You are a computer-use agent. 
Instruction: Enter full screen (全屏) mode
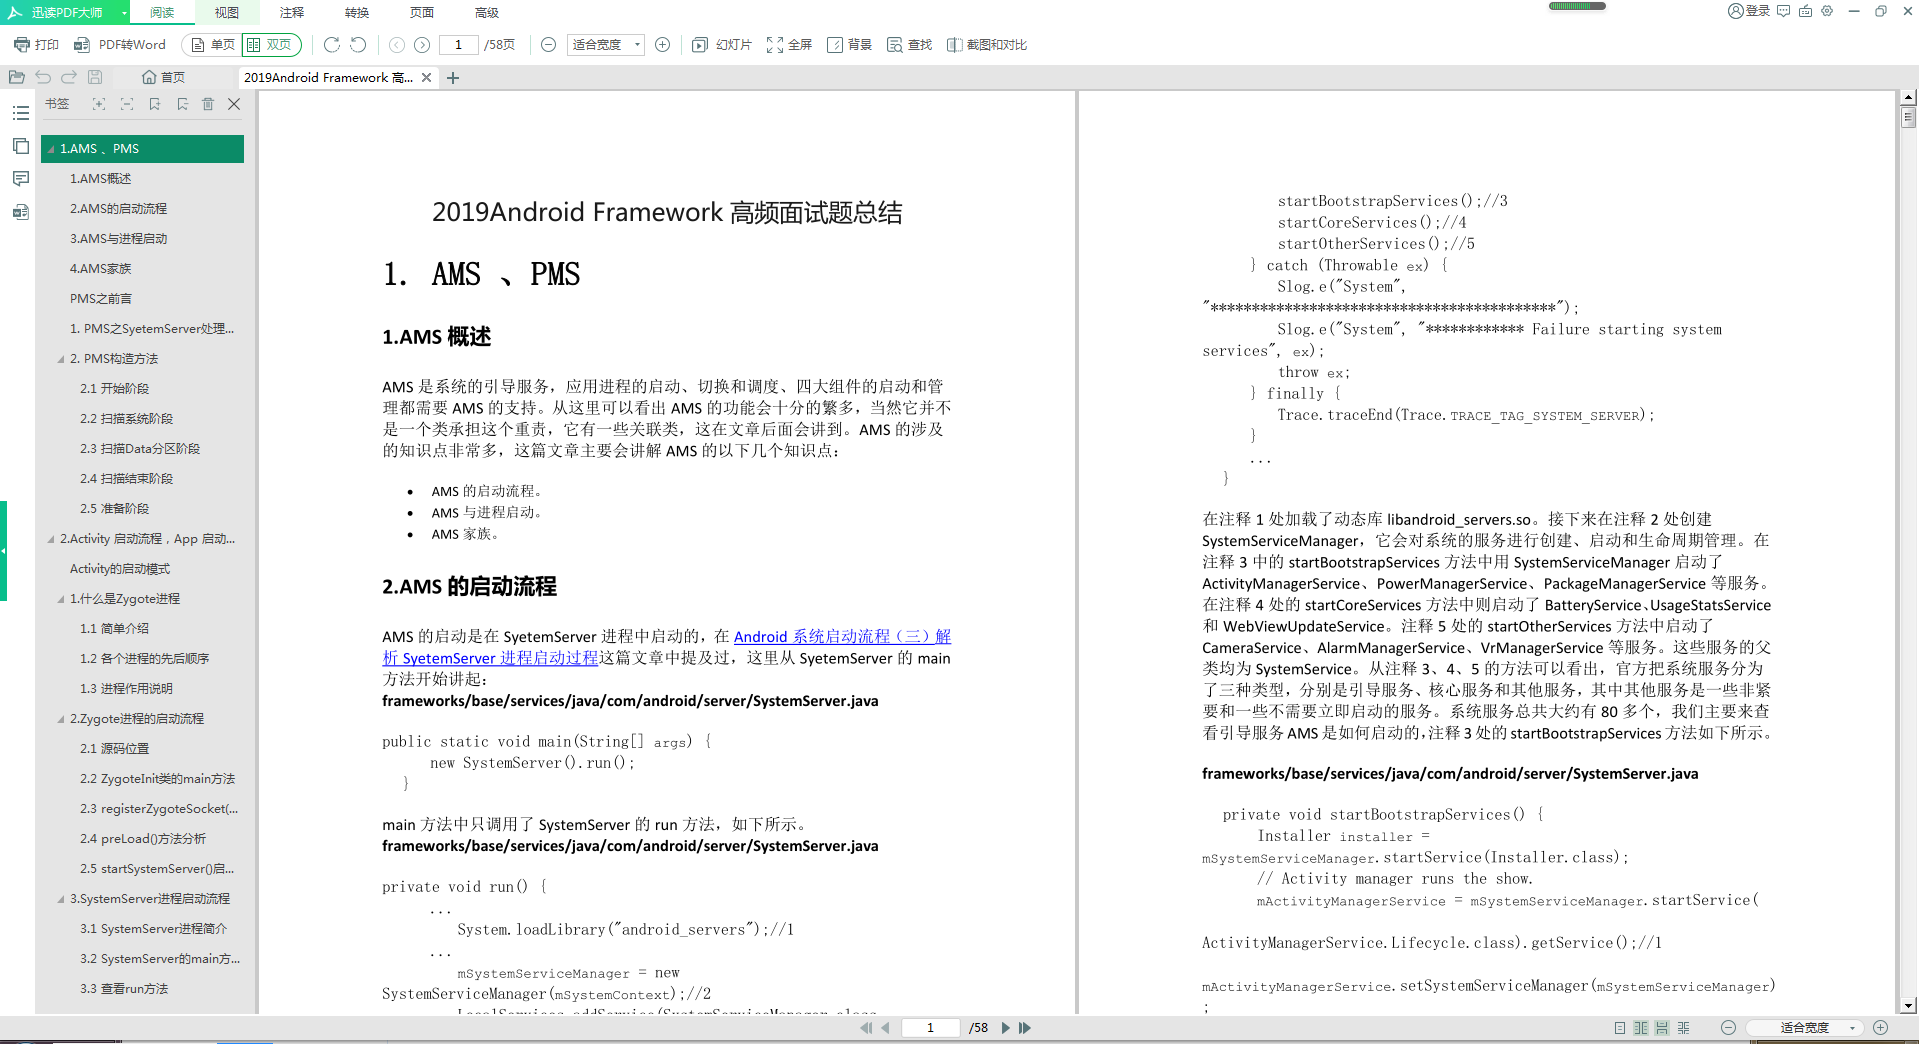[x=789, y=45]
